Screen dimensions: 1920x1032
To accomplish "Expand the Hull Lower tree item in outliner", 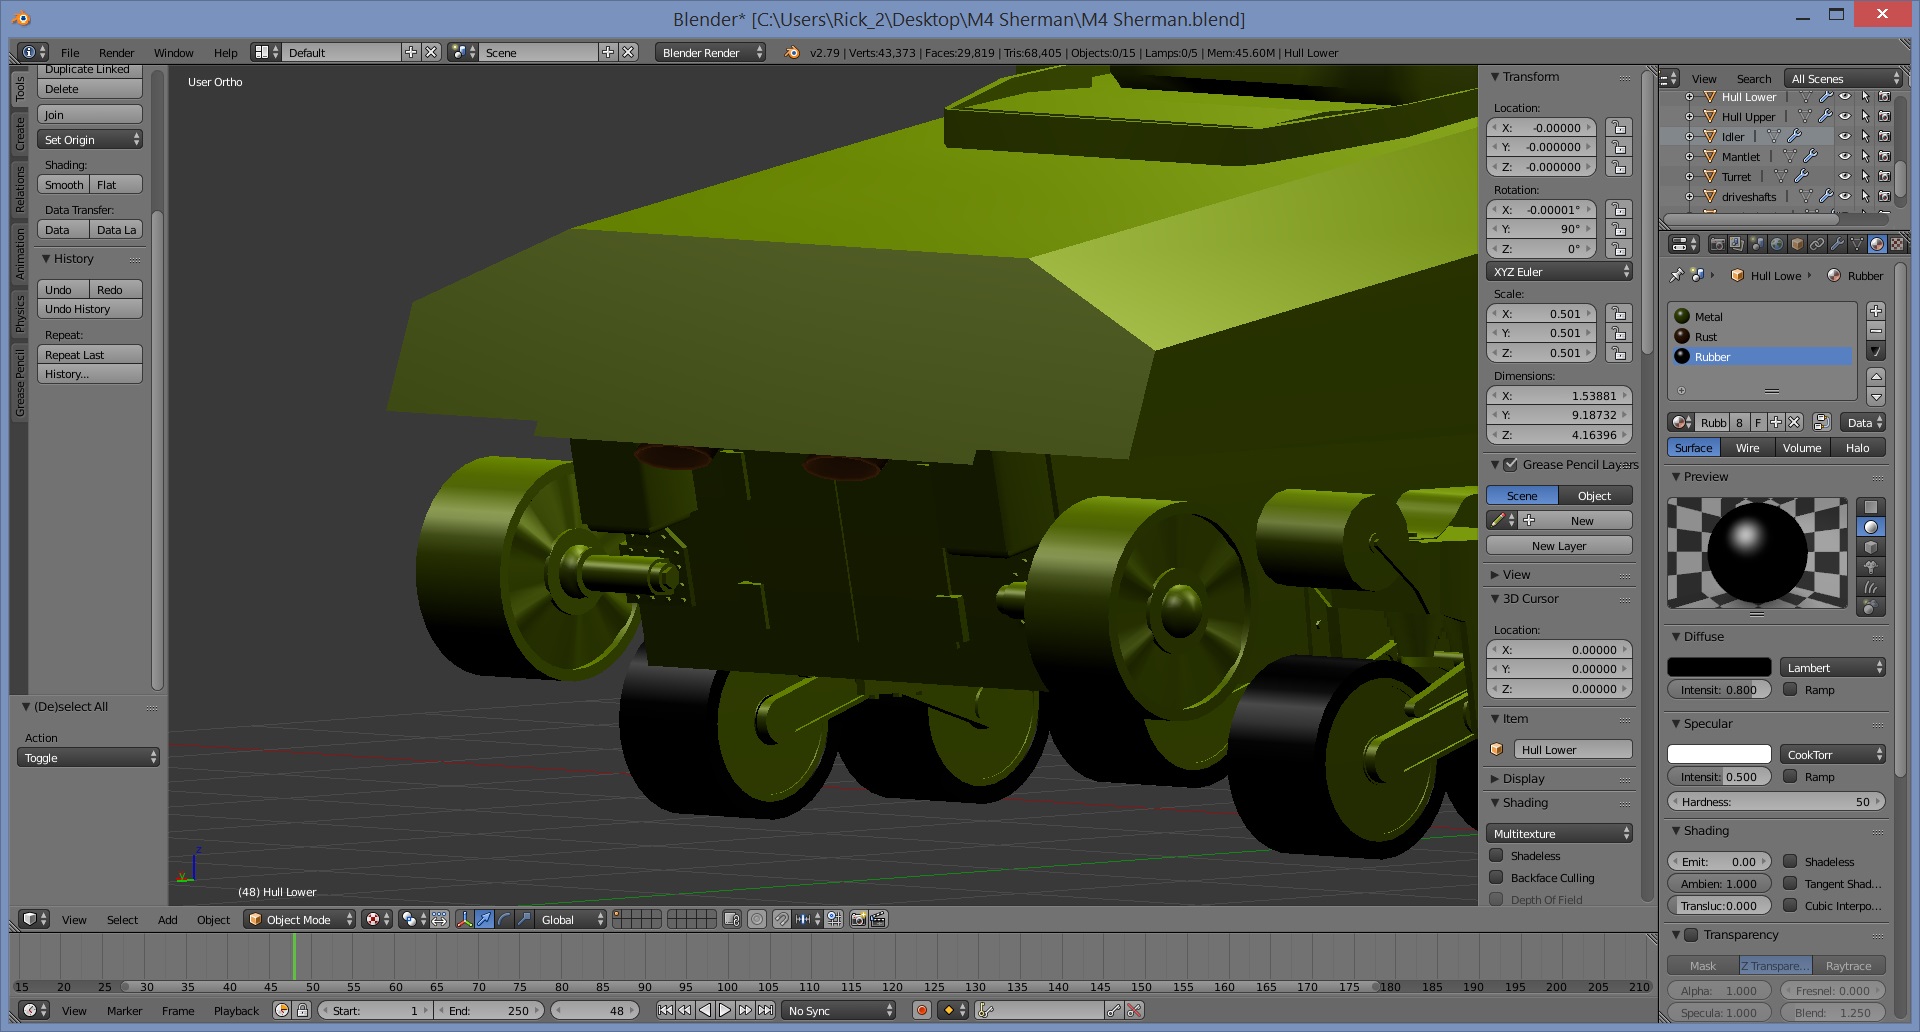I will tap(1690, 97).
